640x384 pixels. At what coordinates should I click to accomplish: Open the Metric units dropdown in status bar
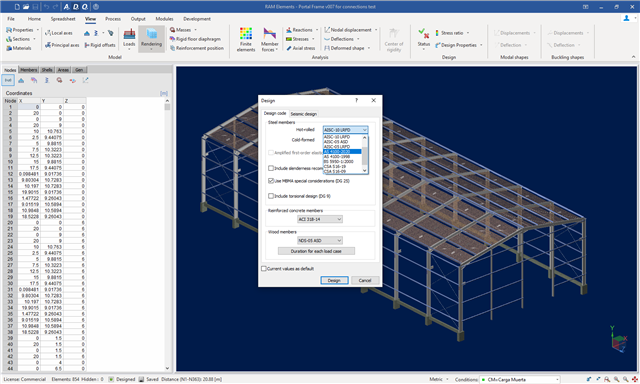[439, 379]
